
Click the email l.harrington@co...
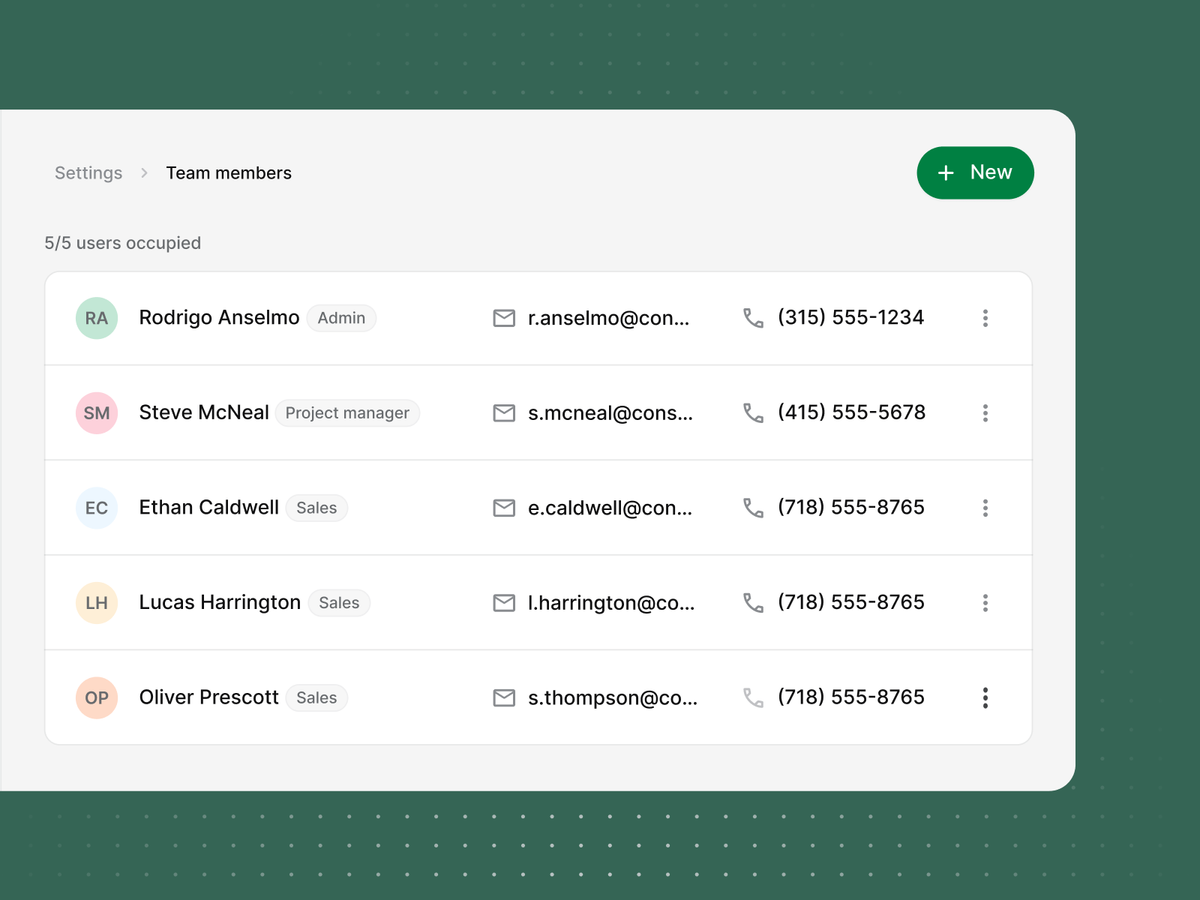[611, 603]
